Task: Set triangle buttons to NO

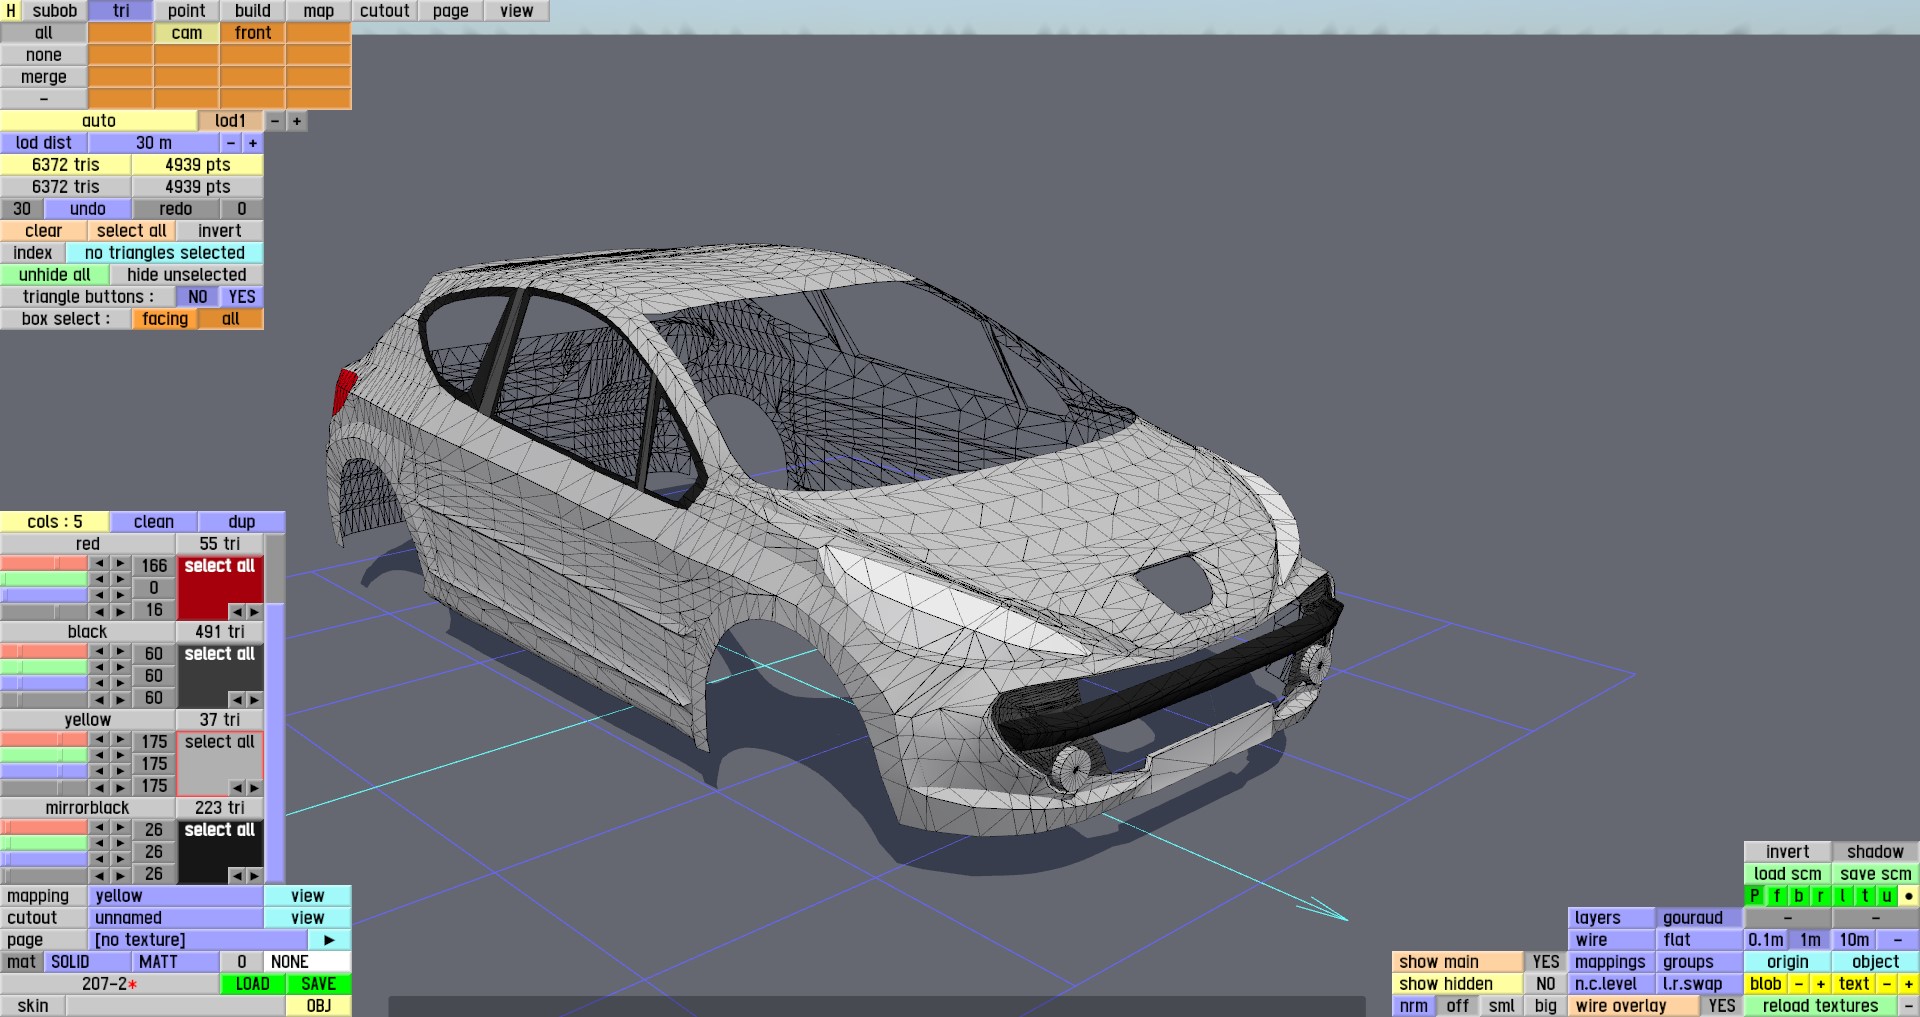Action: tap(198, 297)
